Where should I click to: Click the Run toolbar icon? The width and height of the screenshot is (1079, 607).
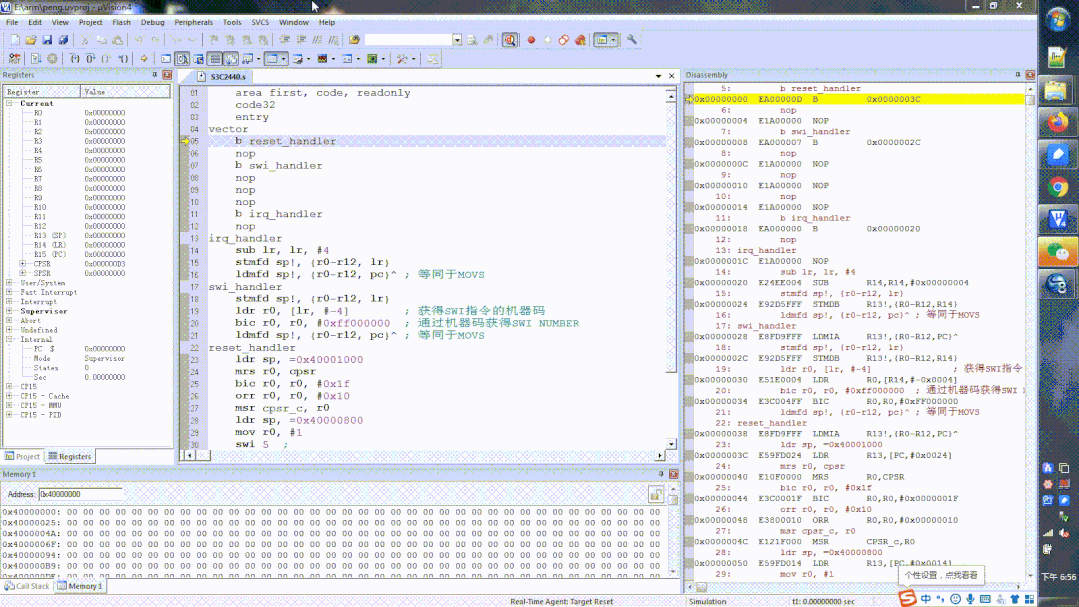(36, 59)
